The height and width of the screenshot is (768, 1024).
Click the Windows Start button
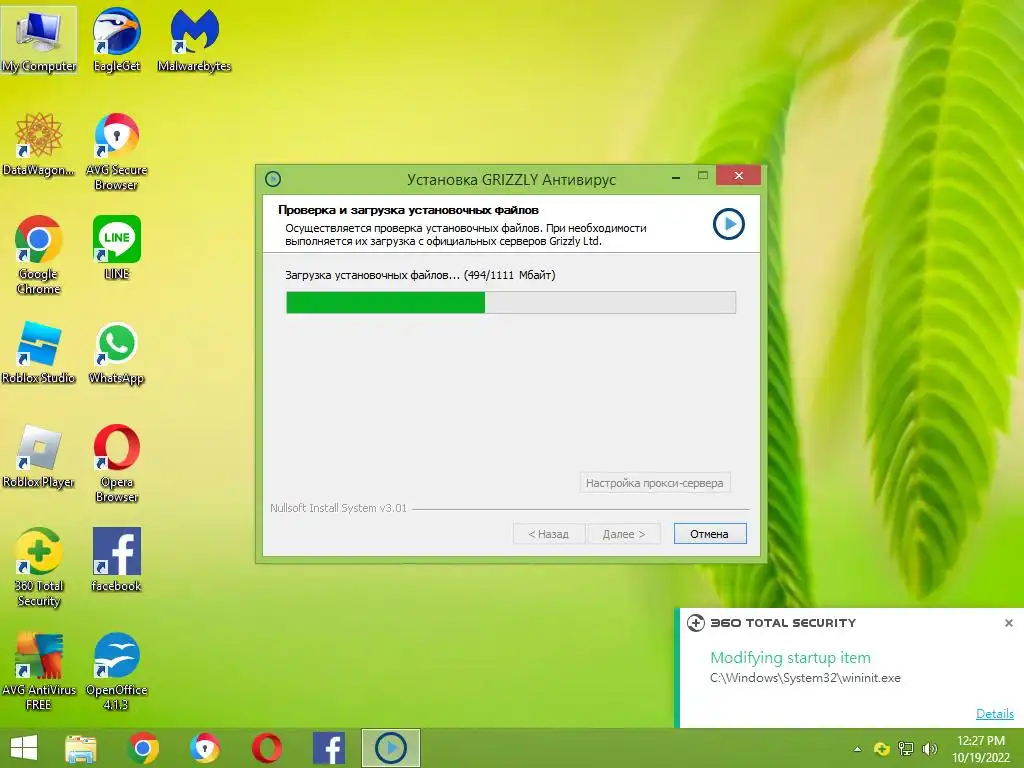tap(24, 748)
